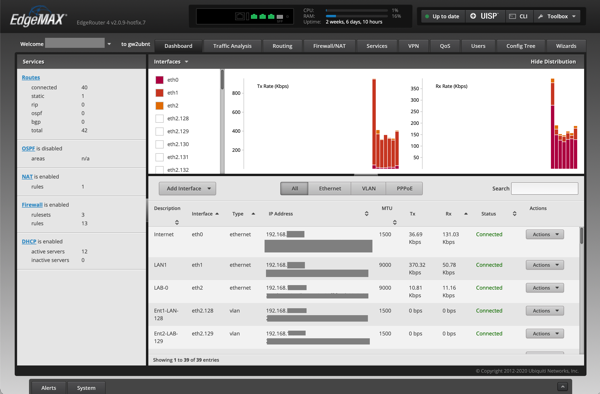
Task: Open the Add Interface dropdown
Action: [x=188, y=189]
